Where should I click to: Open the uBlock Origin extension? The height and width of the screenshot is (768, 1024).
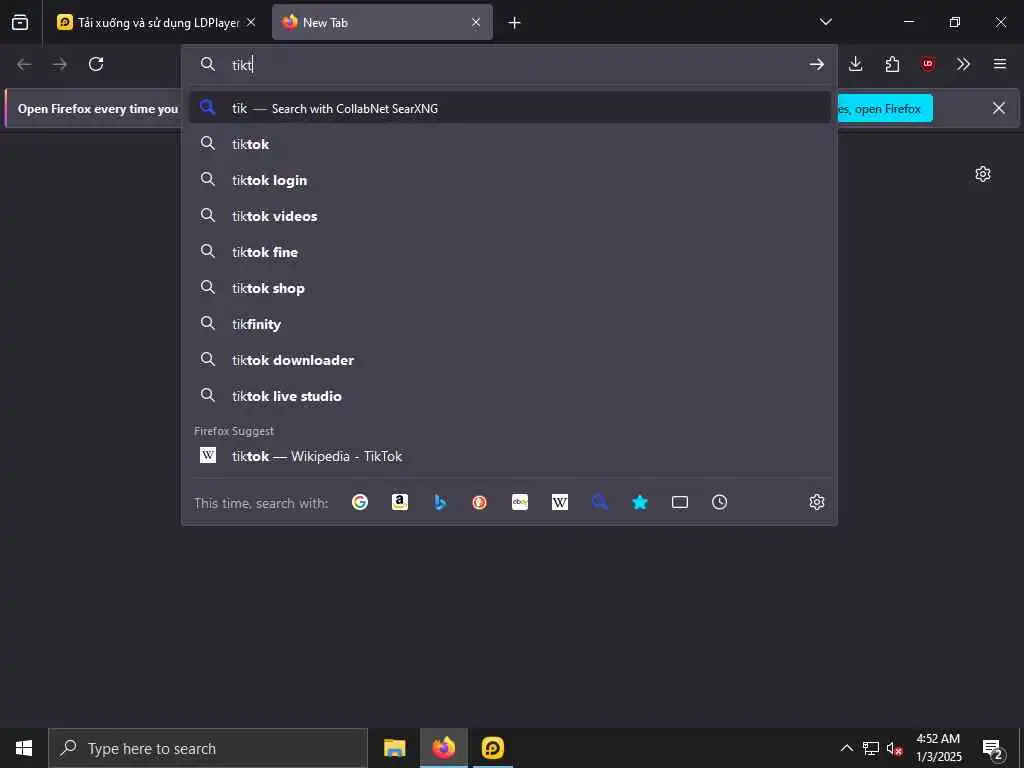click(927, 64)
